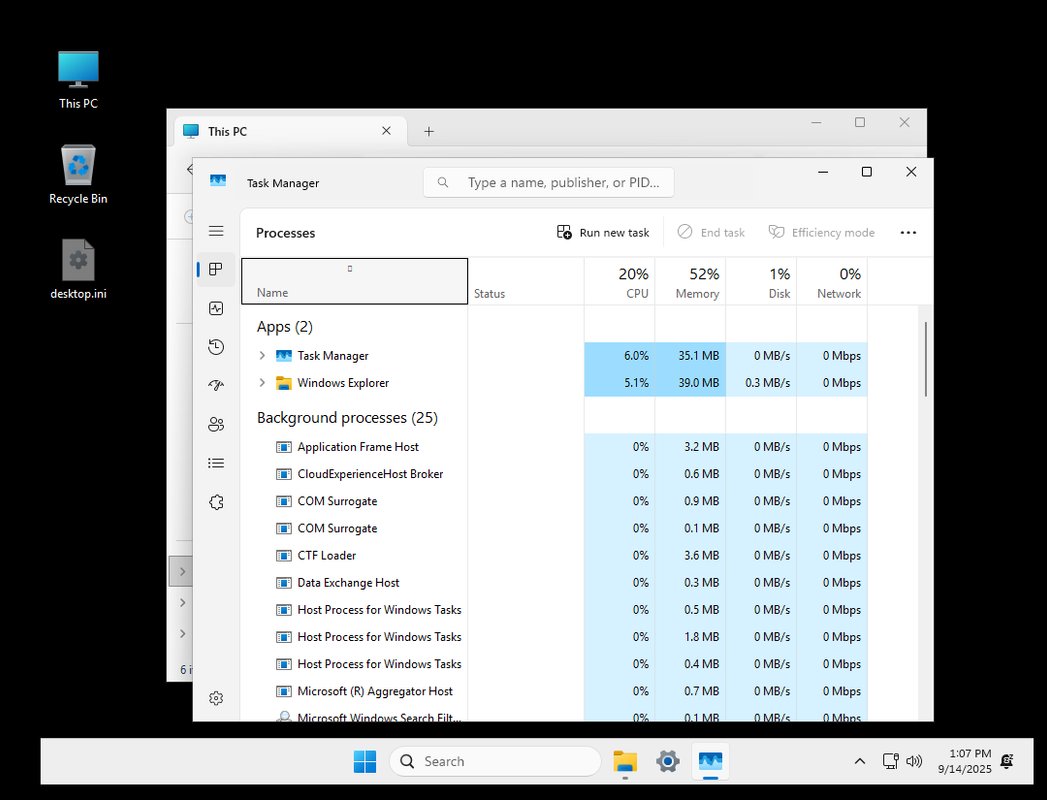Screen dimensions: 1047x800
Task: Click the End task button
Action: click(711, 232)
